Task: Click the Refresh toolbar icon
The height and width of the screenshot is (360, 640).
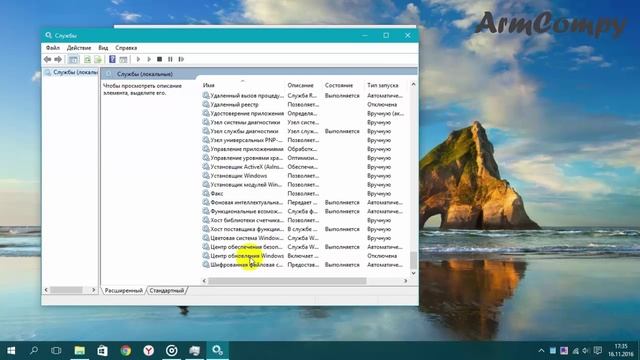Action: tap(87, 60)
